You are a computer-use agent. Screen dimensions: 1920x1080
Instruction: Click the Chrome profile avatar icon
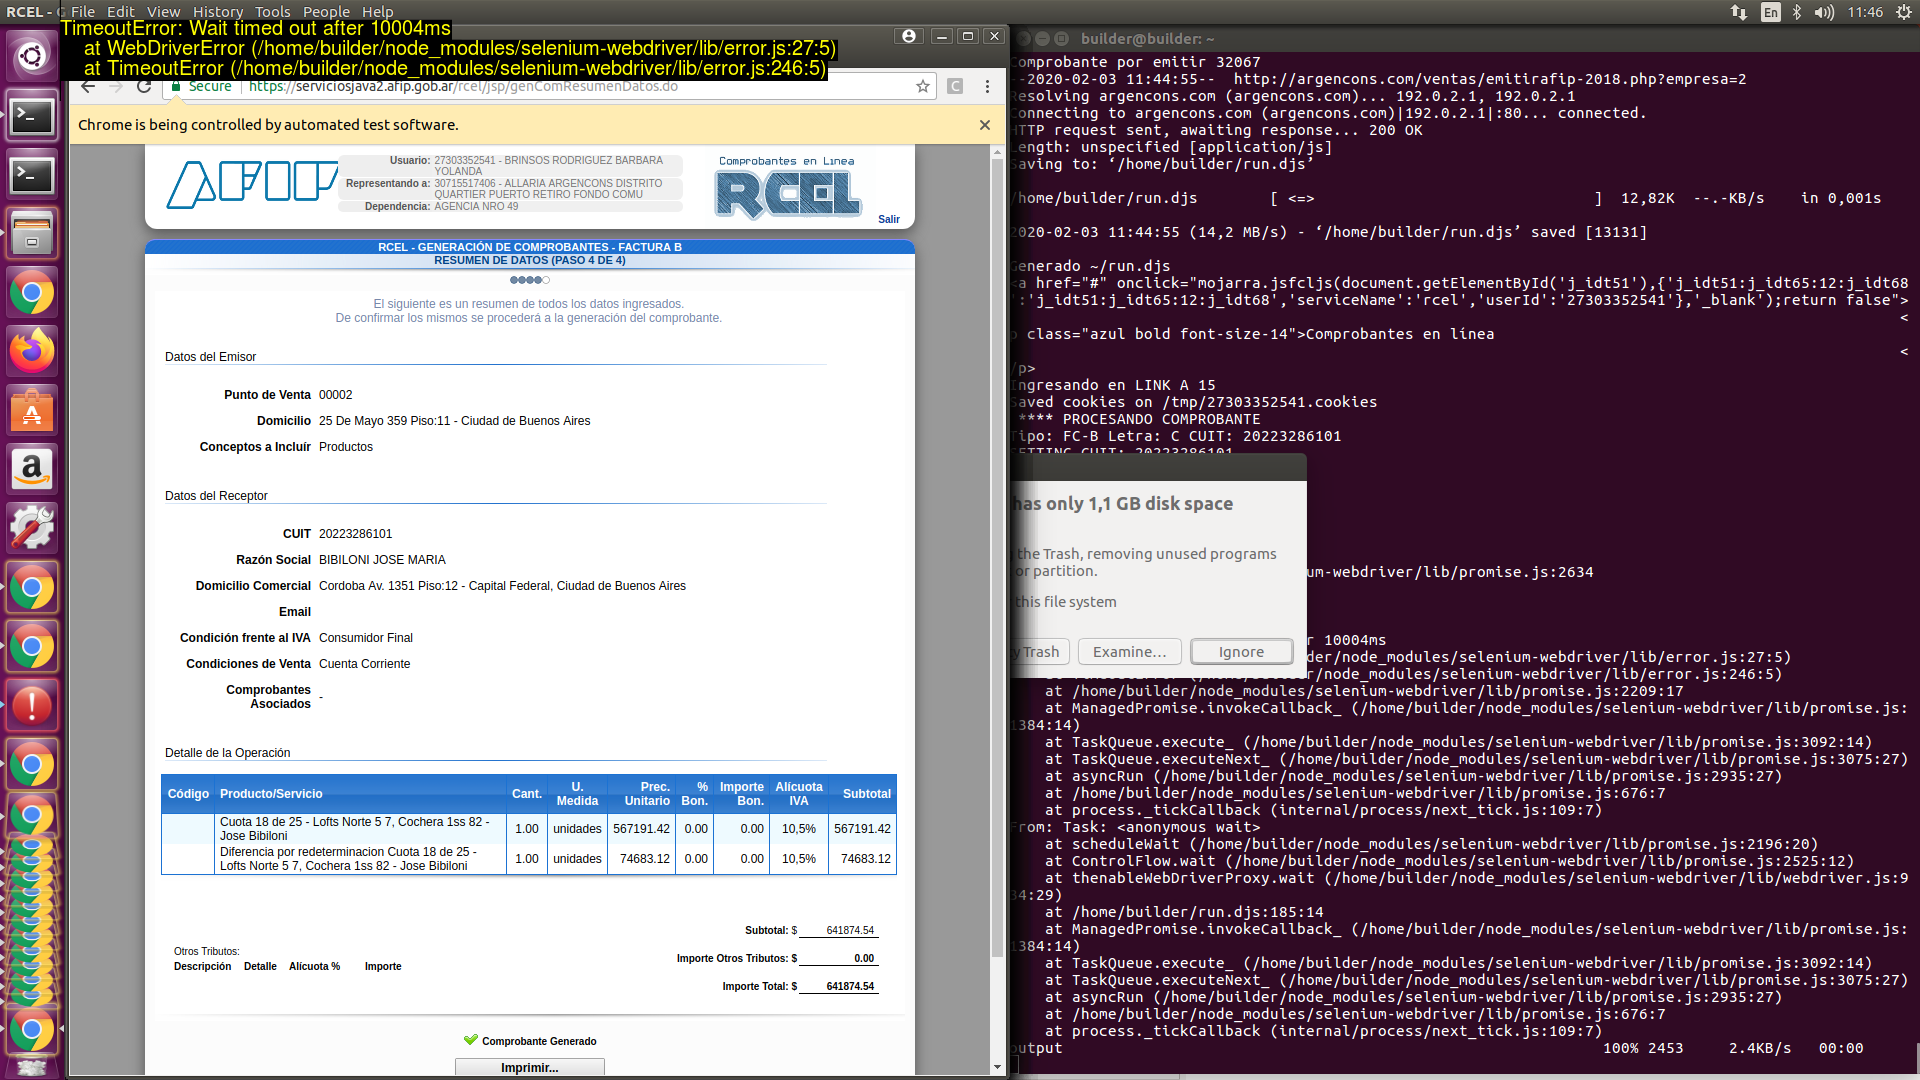pos(908,36)
